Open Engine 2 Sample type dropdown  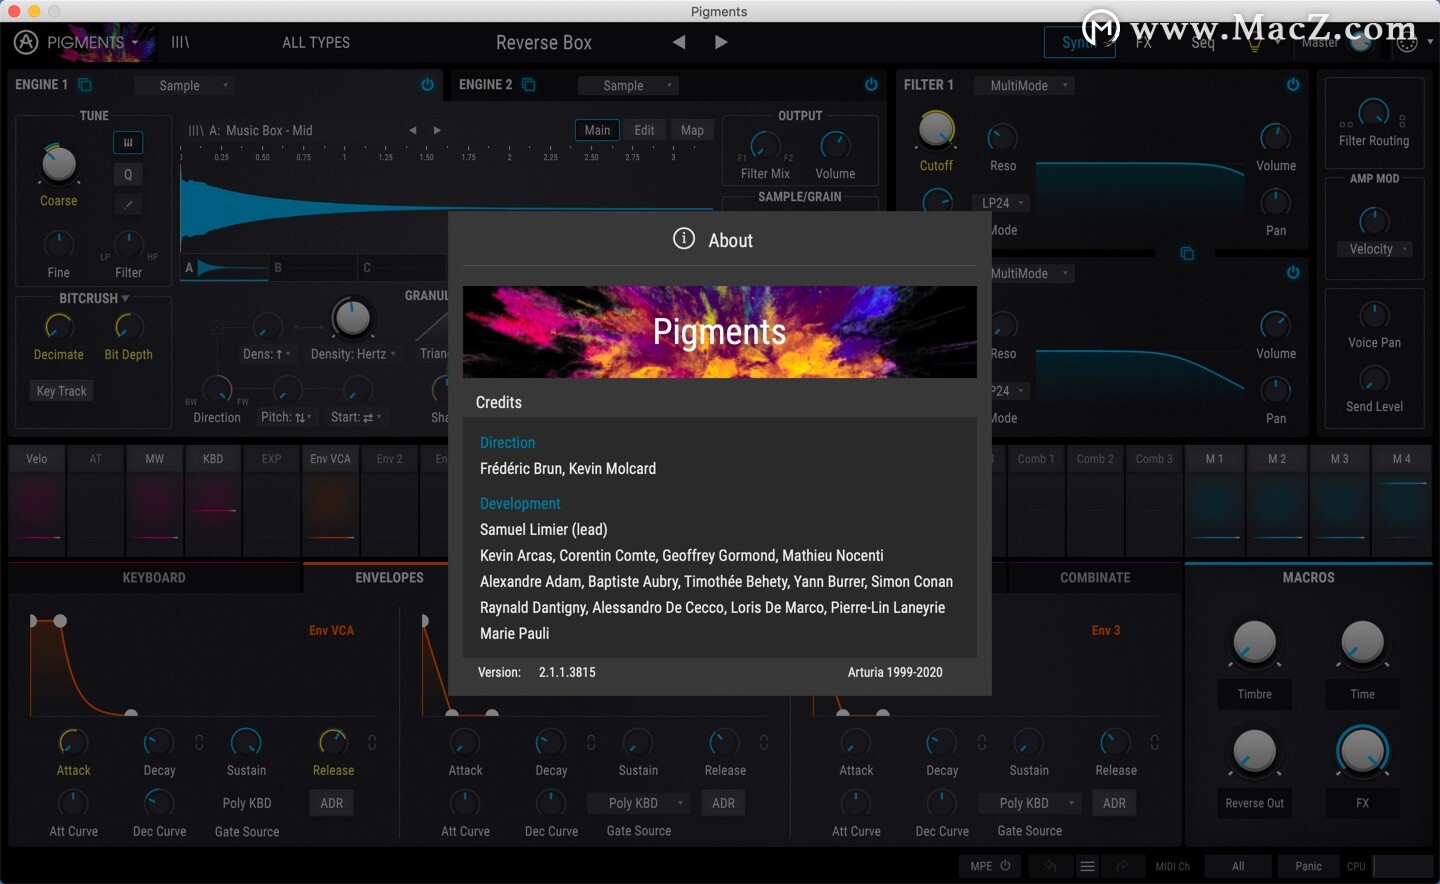point(628,85)
